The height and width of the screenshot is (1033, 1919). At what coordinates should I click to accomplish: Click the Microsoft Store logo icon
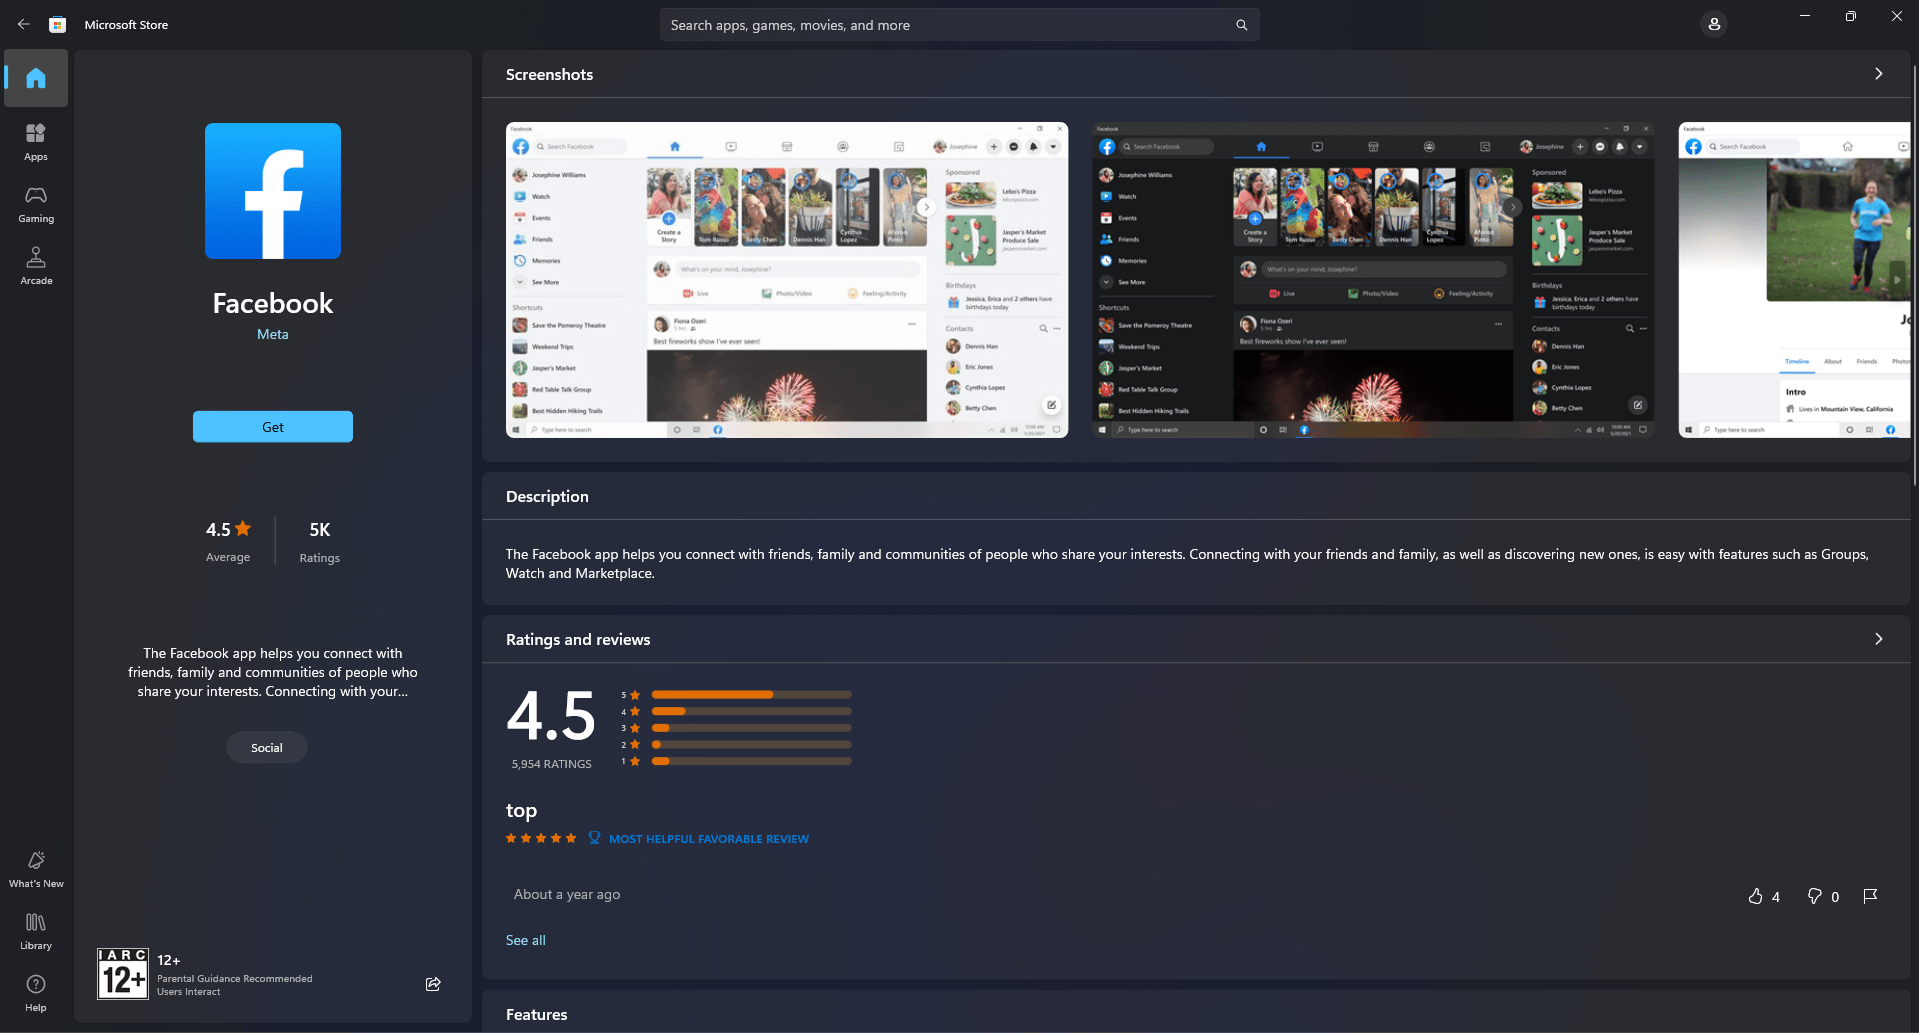pyautogui.click(x=58, y=24)
